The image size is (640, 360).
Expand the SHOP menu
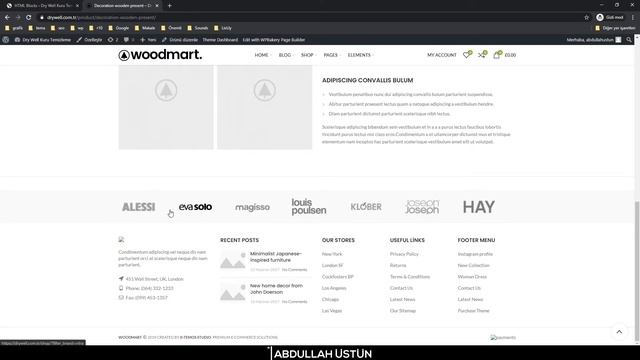[308, 55]
